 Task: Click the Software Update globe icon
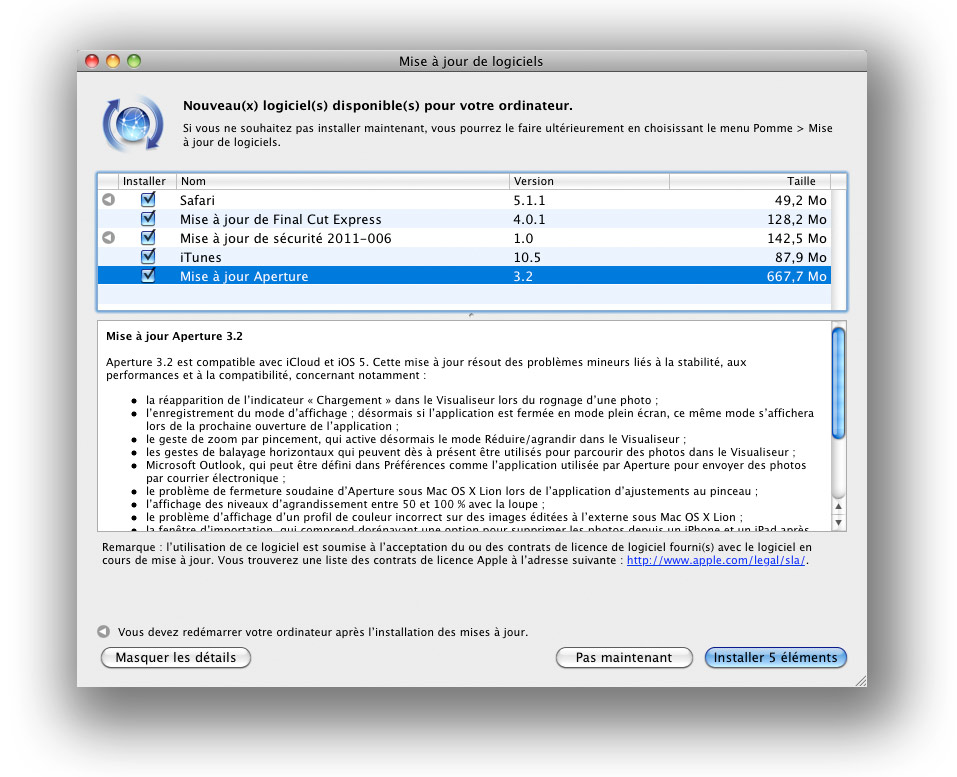coord(133,124)
